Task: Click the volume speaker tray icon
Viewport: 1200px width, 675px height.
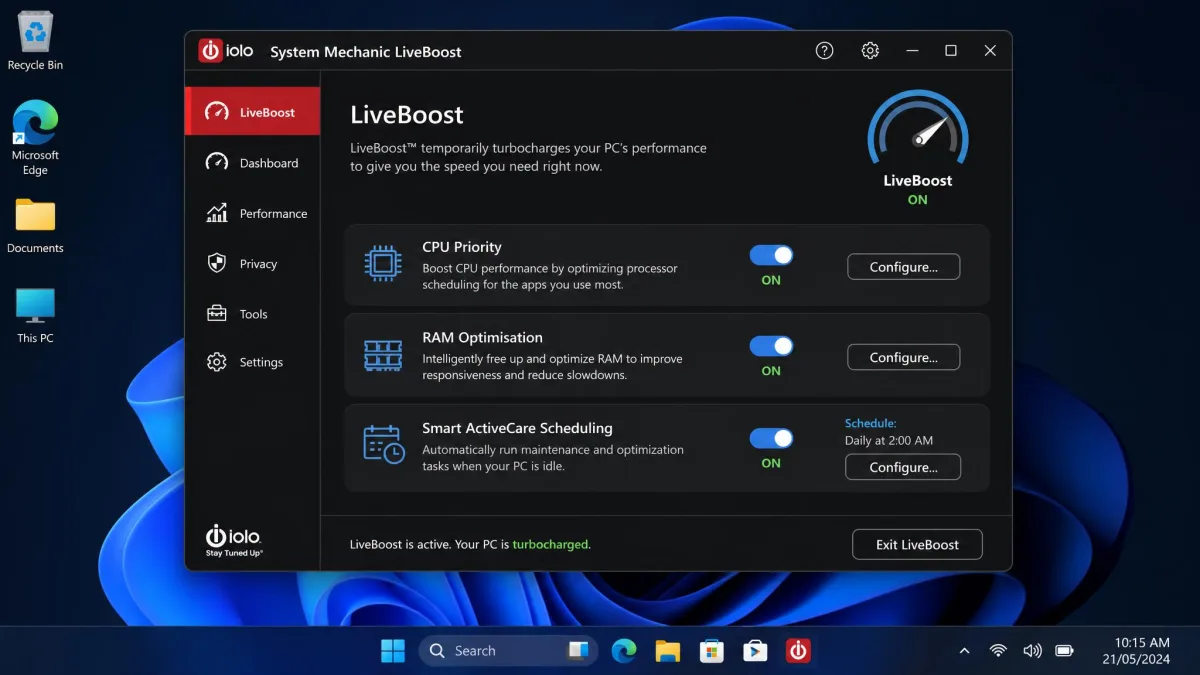Action: click(x=1032, y=651)
